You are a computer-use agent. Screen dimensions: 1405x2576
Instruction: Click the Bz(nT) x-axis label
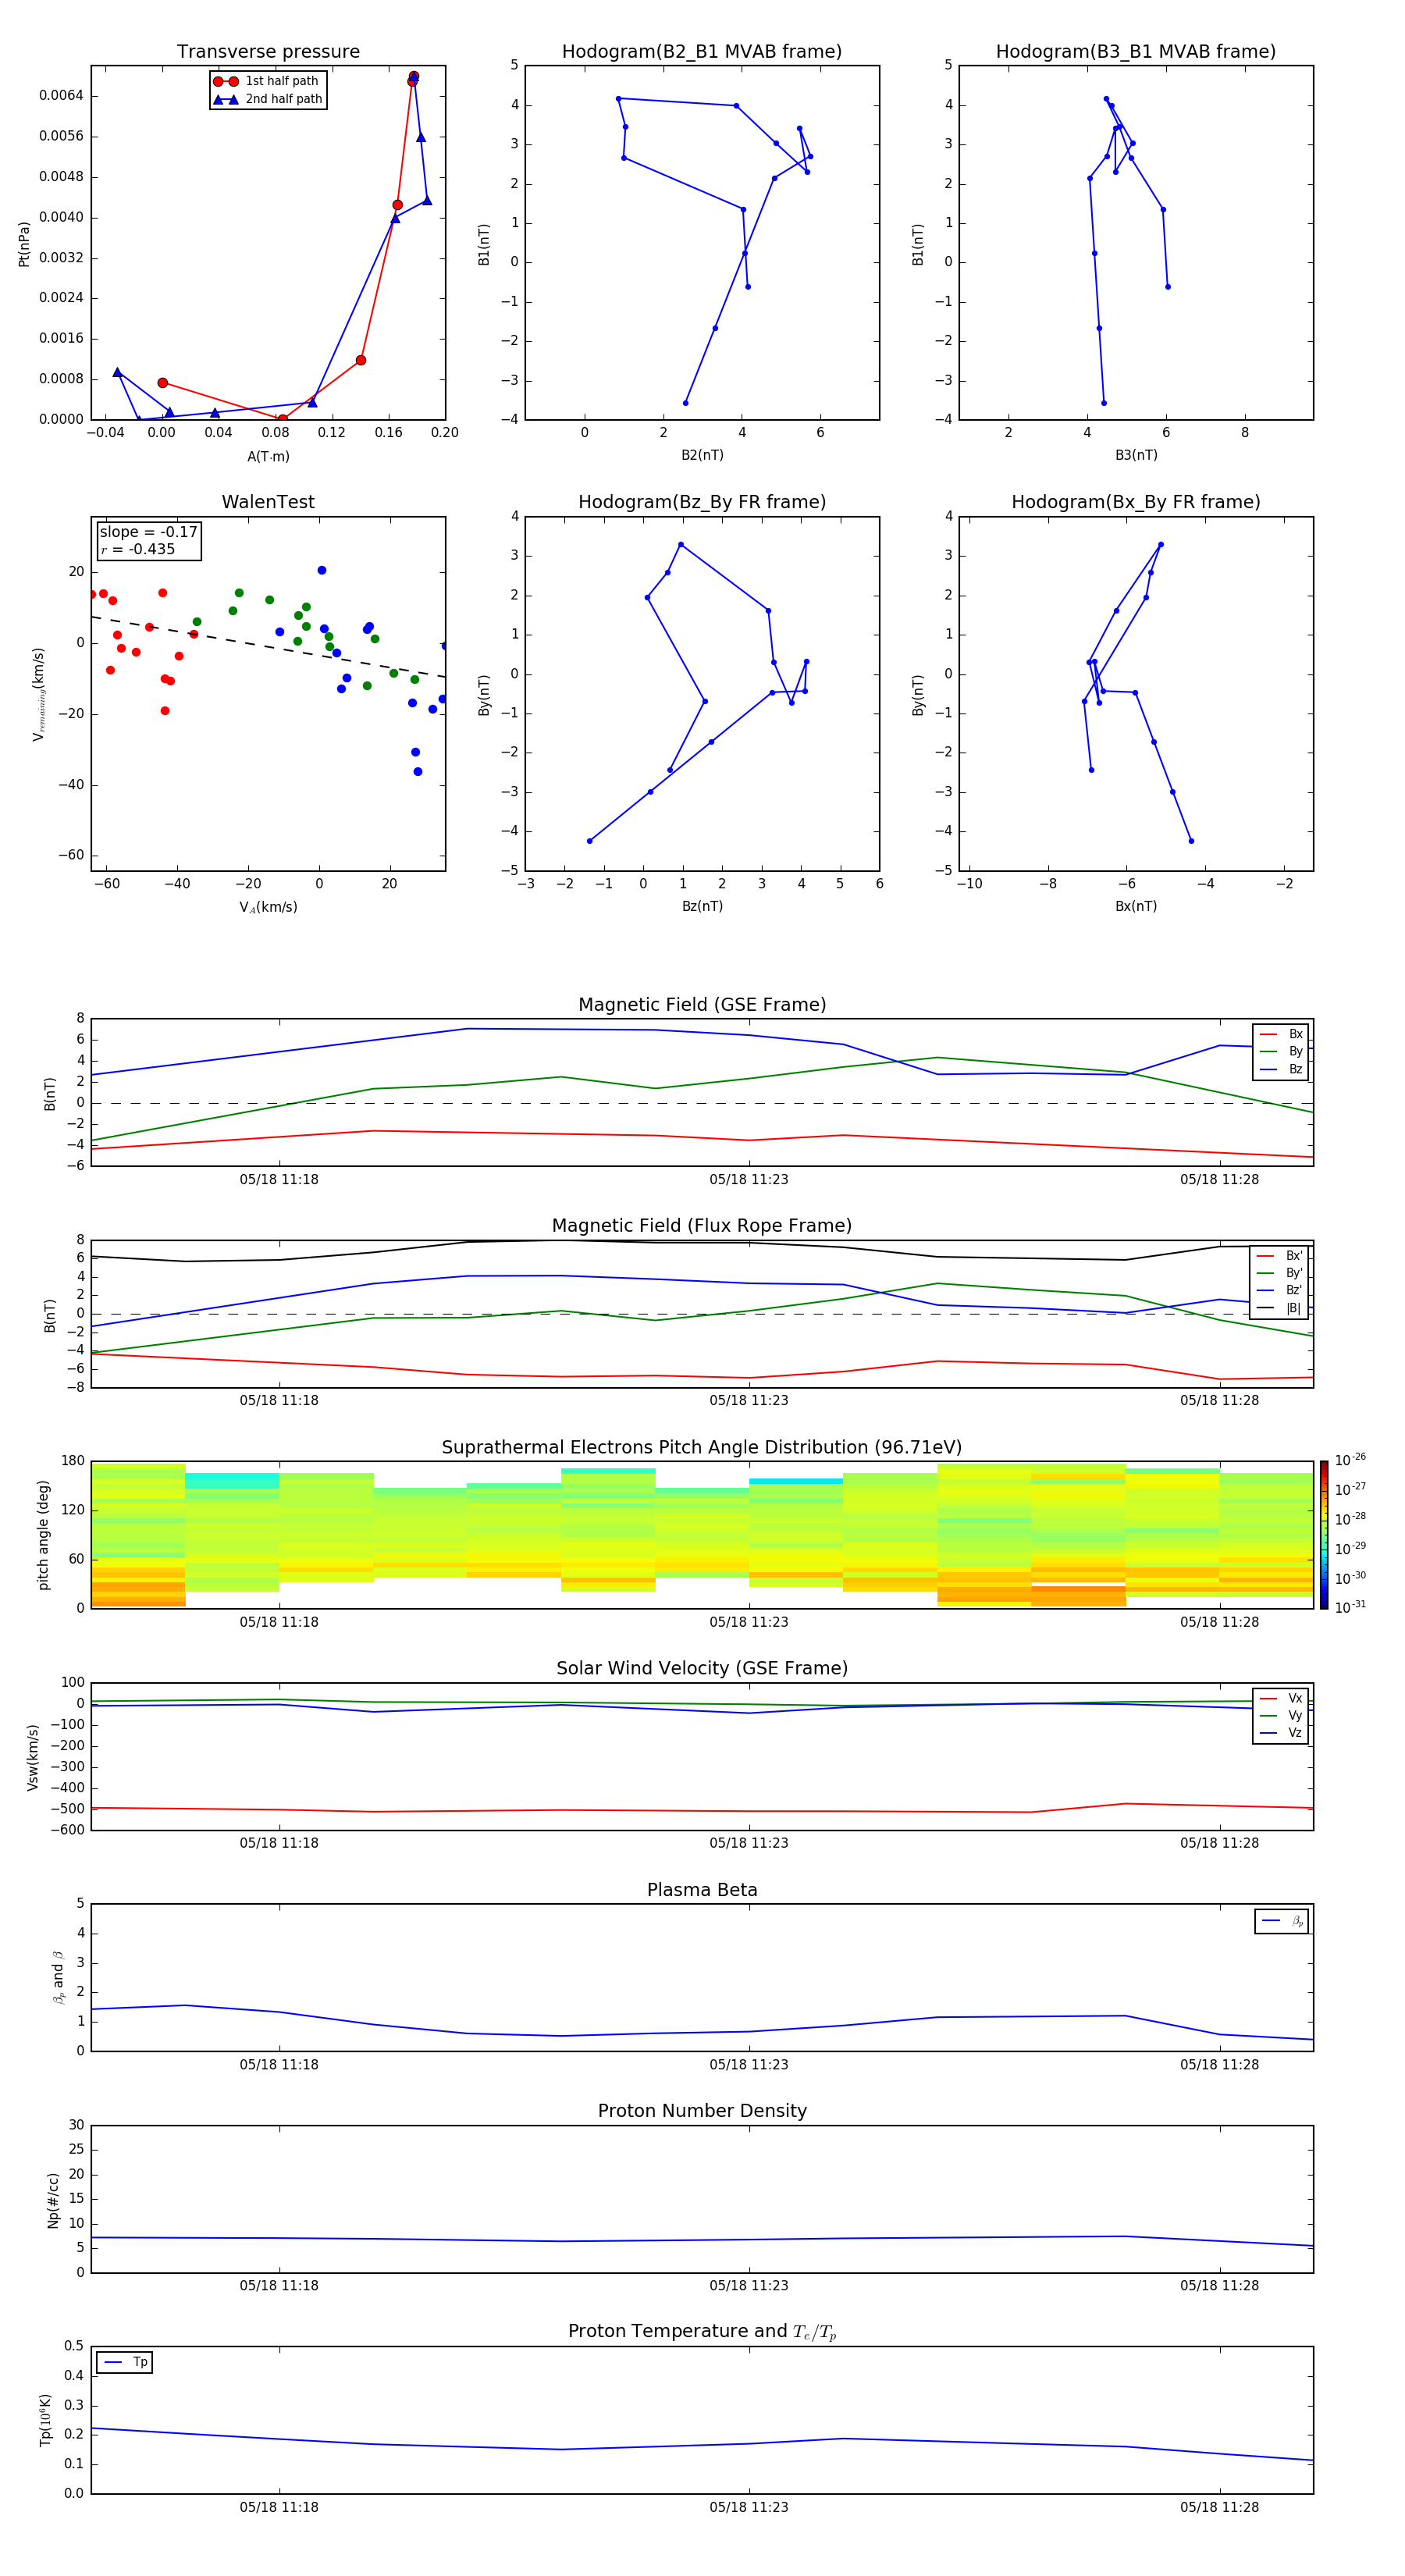point(702,906)
